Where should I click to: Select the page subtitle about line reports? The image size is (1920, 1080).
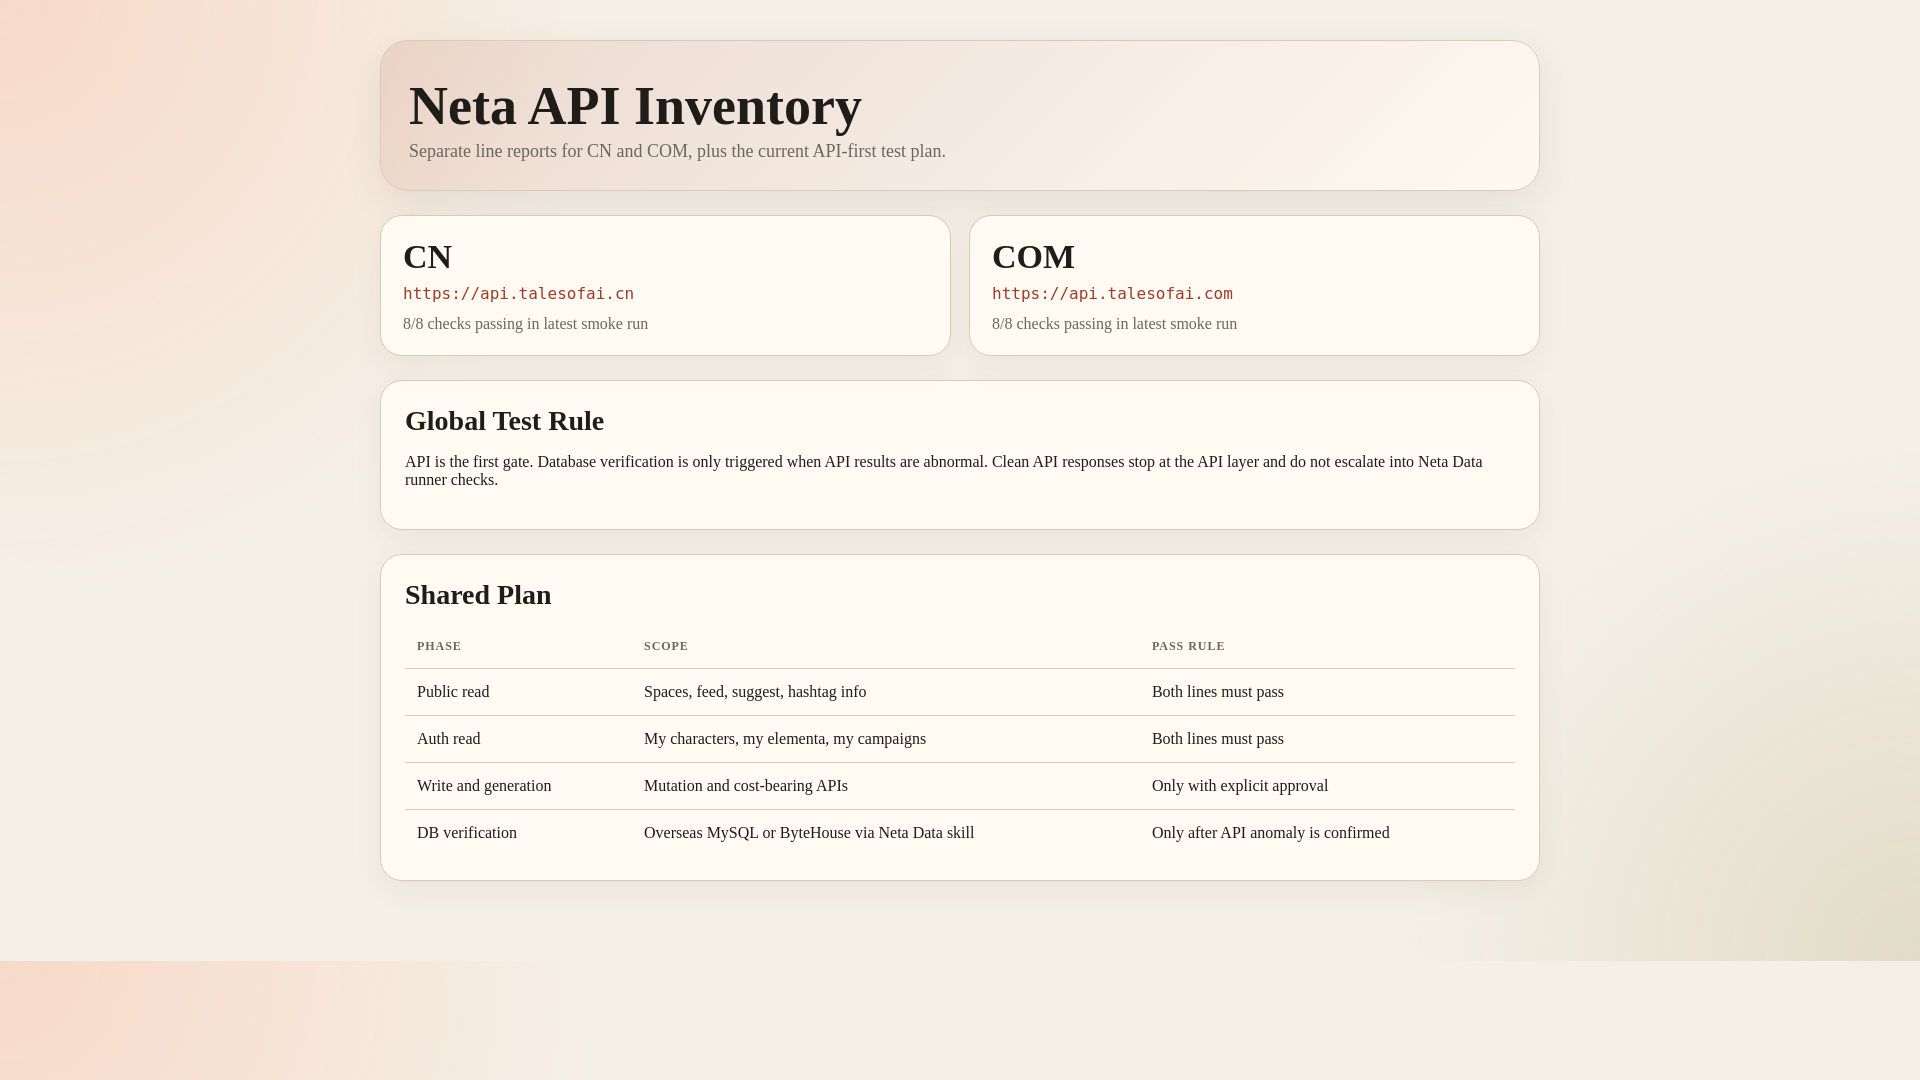(677, 151)
